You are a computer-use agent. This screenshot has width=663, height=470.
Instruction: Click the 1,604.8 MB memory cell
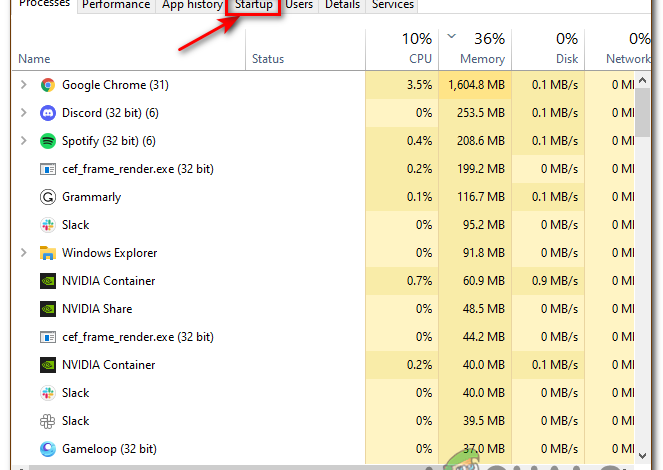click(475, 85)
